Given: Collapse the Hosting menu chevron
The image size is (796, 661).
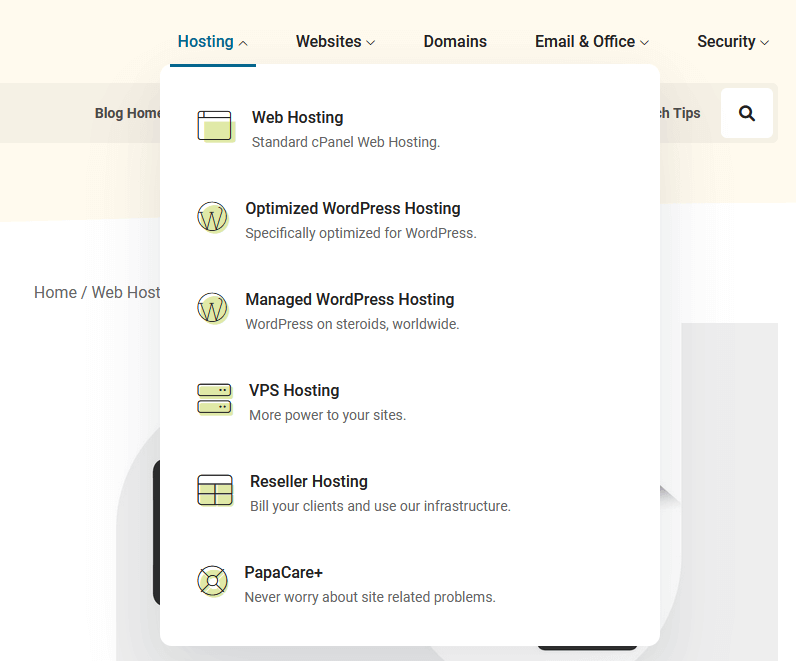Looking at the screenshot, I should (243, 43).
